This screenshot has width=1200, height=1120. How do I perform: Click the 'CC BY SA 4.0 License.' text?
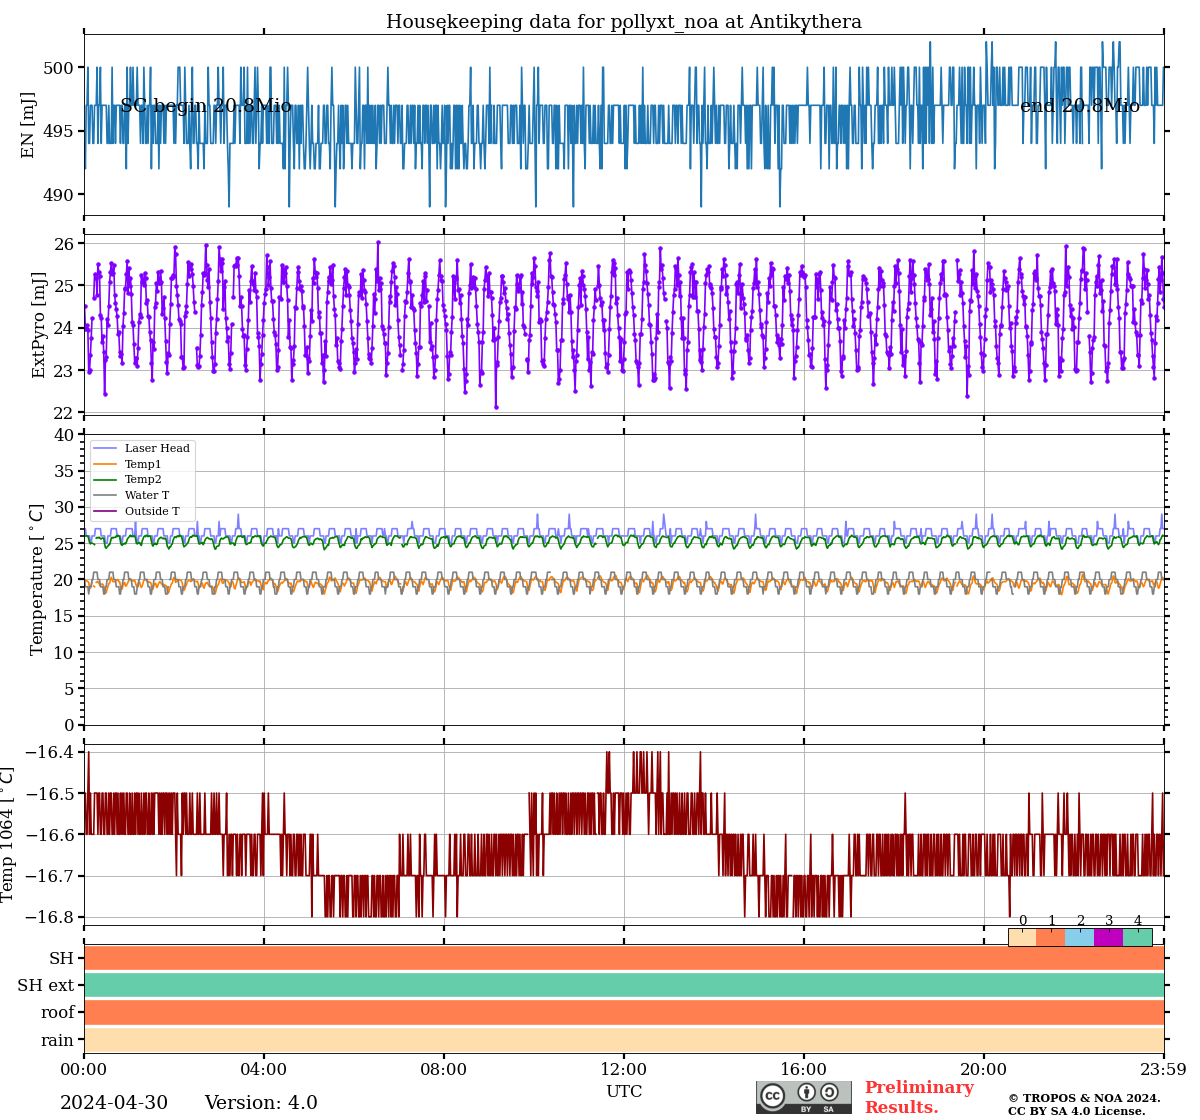tap(1077, 1111)
